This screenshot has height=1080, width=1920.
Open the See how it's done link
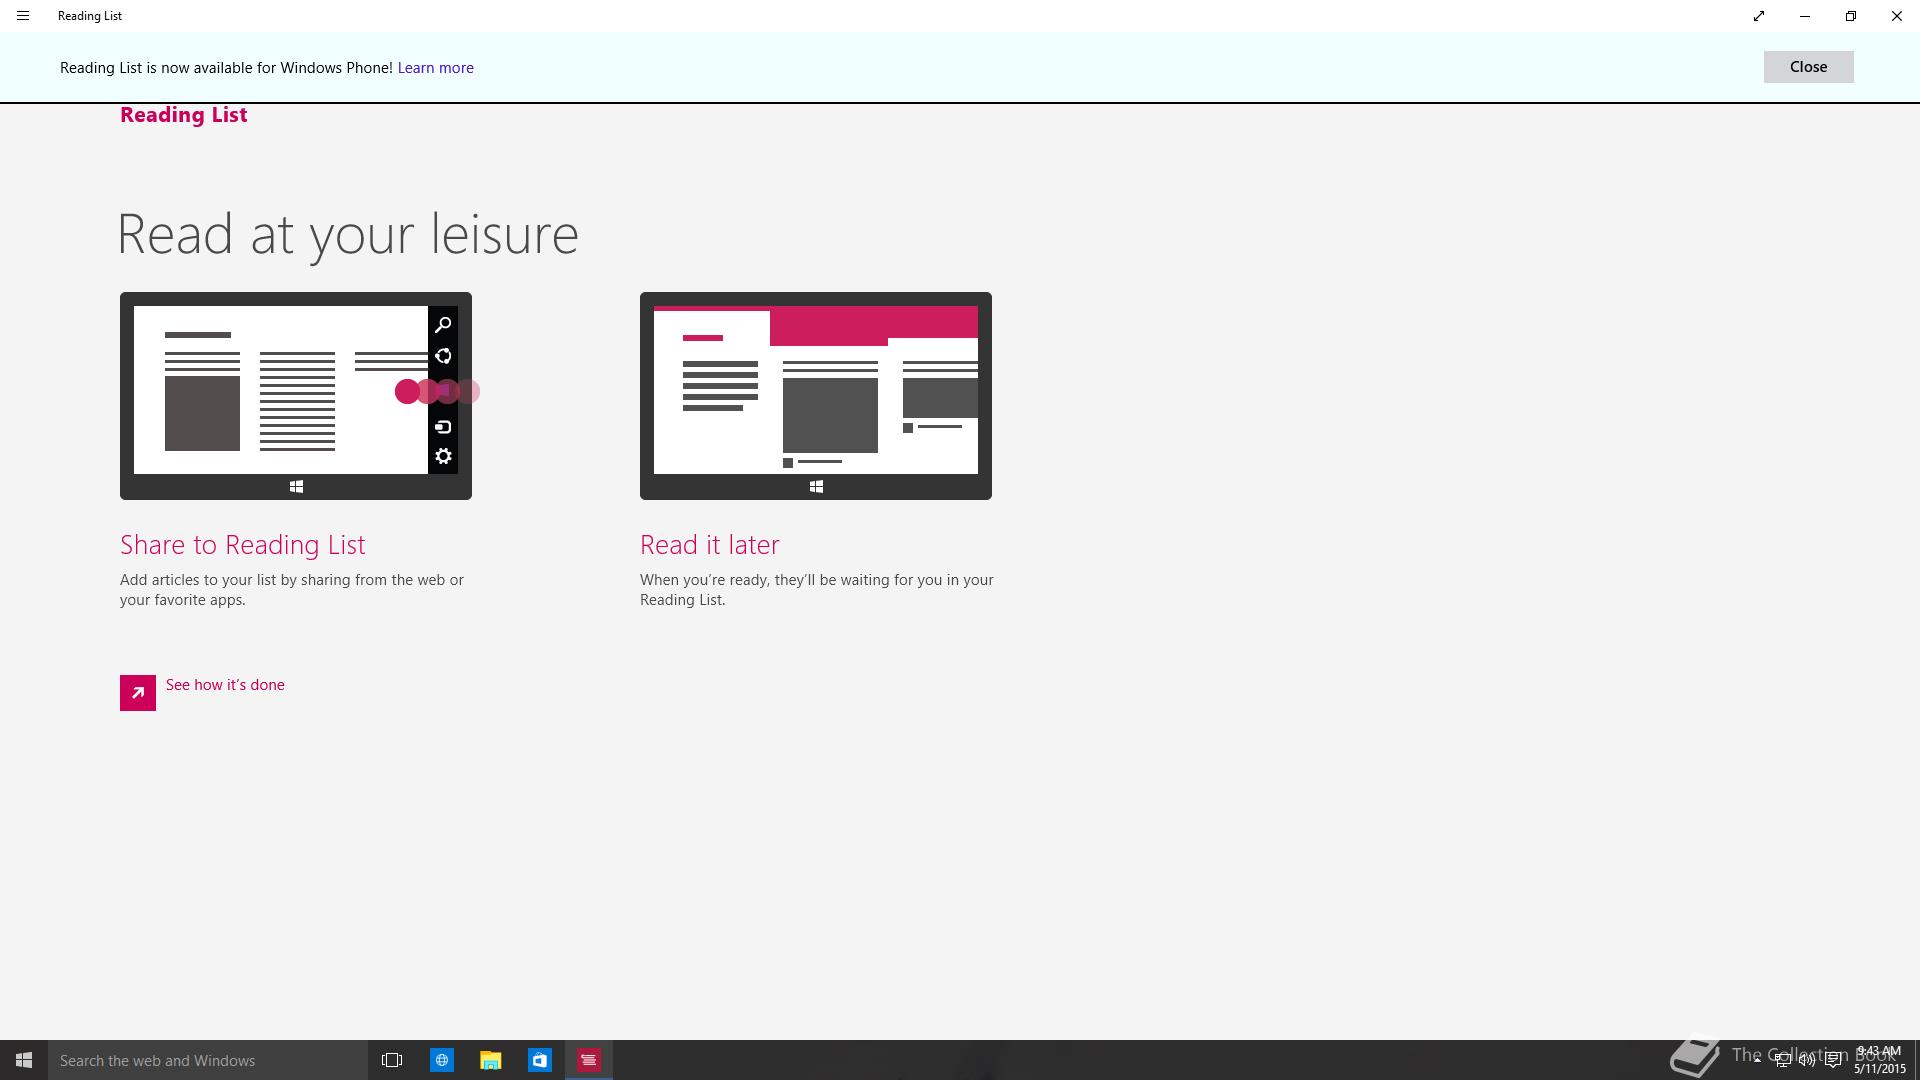tap(225, 685)
